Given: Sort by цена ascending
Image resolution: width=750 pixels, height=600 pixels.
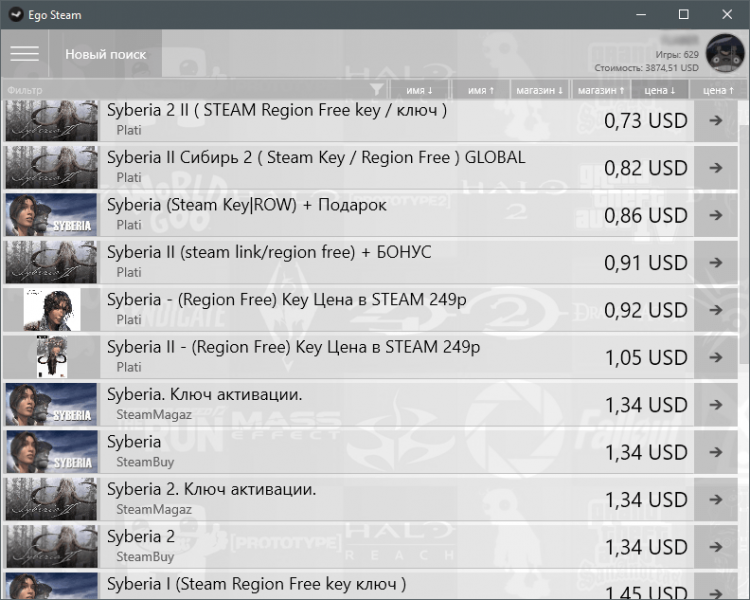Looking at the screenshot, I should (718, 90).
